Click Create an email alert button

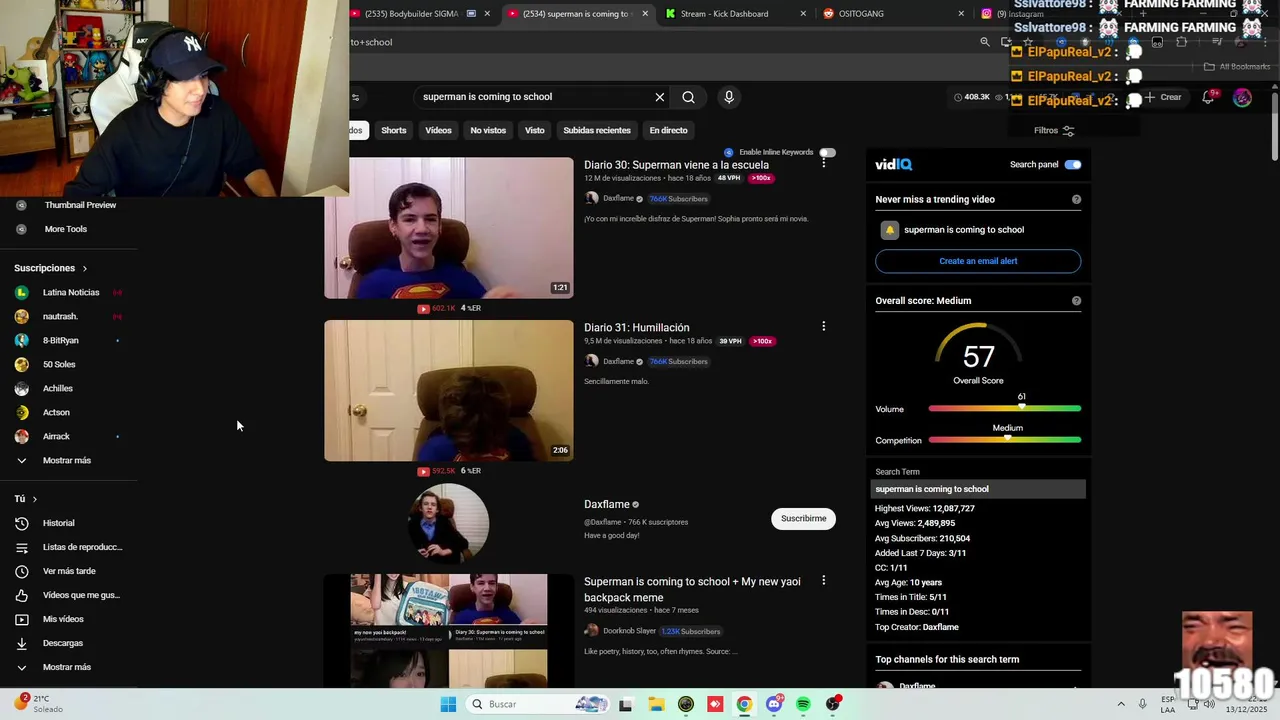pos(978,261)
